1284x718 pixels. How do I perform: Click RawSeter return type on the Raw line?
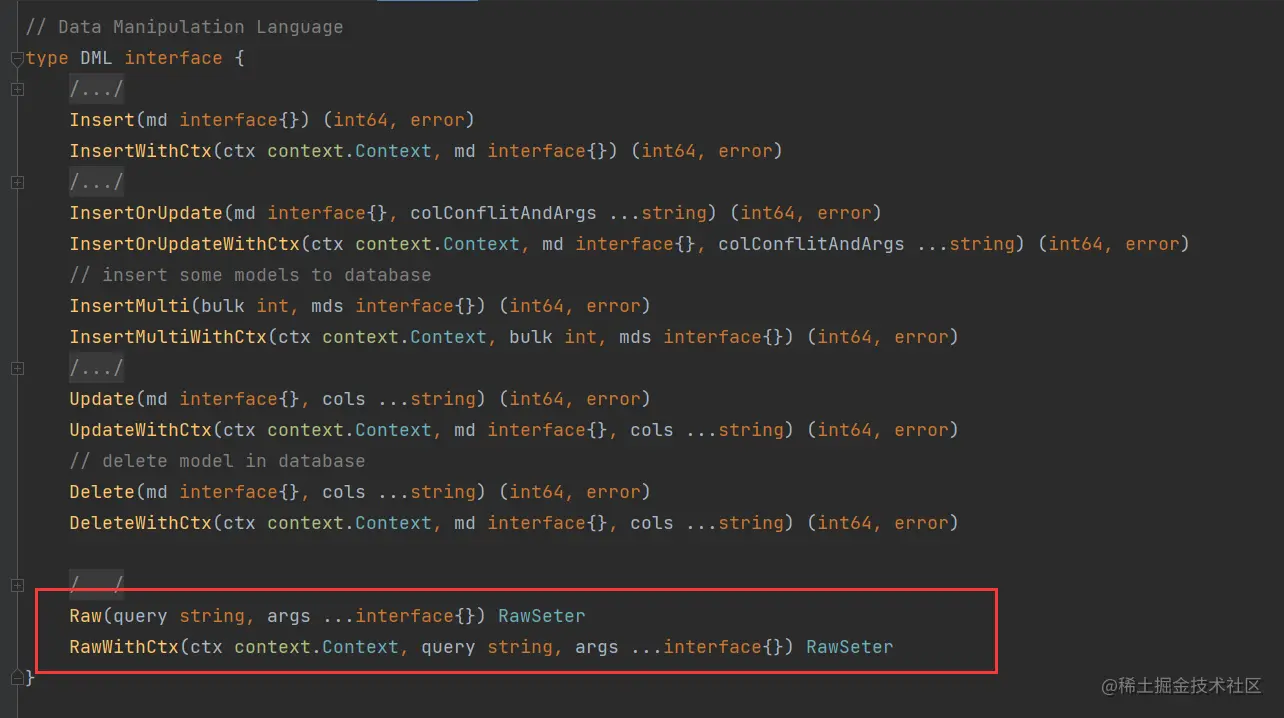pos(542,616)
